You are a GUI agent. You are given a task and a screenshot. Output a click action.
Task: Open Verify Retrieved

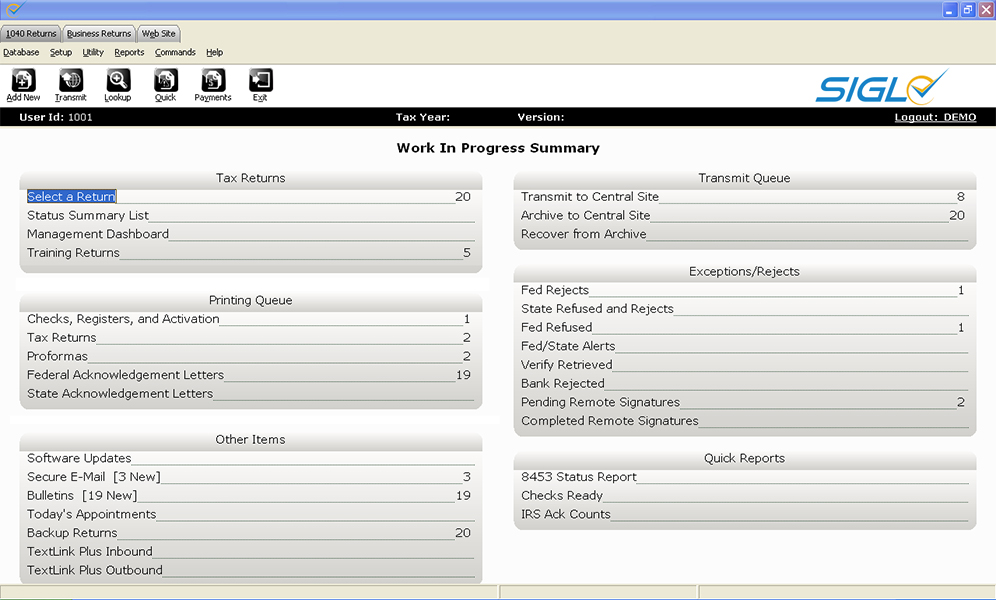pos(567,364)
